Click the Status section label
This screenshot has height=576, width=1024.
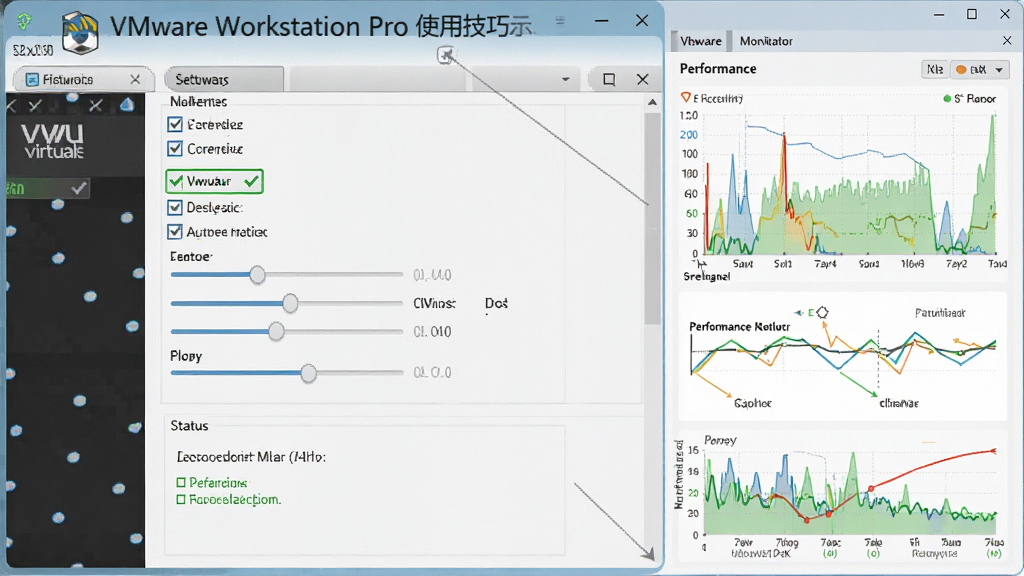click(189, 426)
